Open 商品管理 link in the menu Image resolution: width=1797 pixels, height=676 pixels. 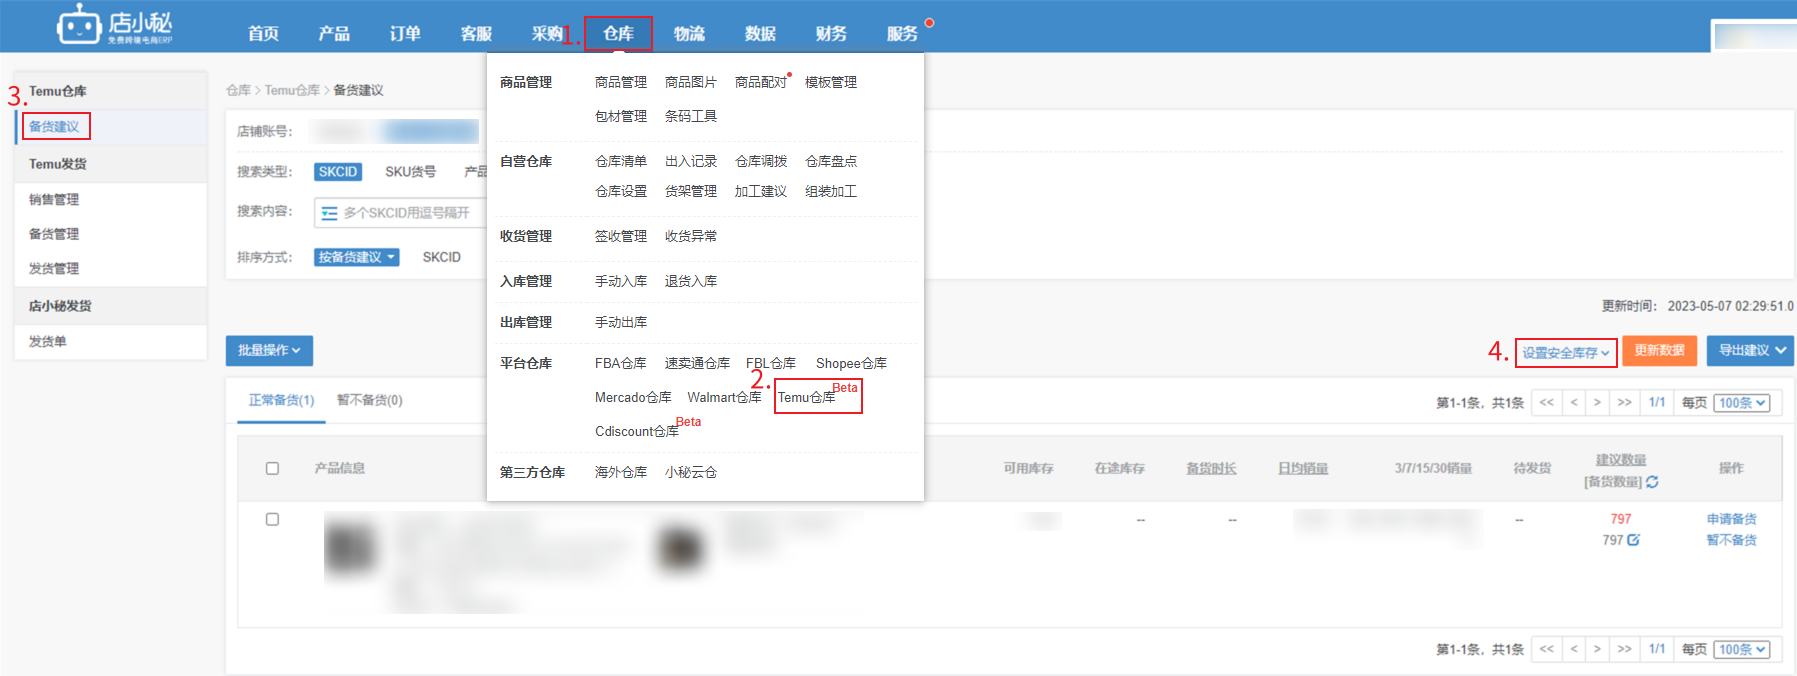pyautogui.click(x=620, y=82)
